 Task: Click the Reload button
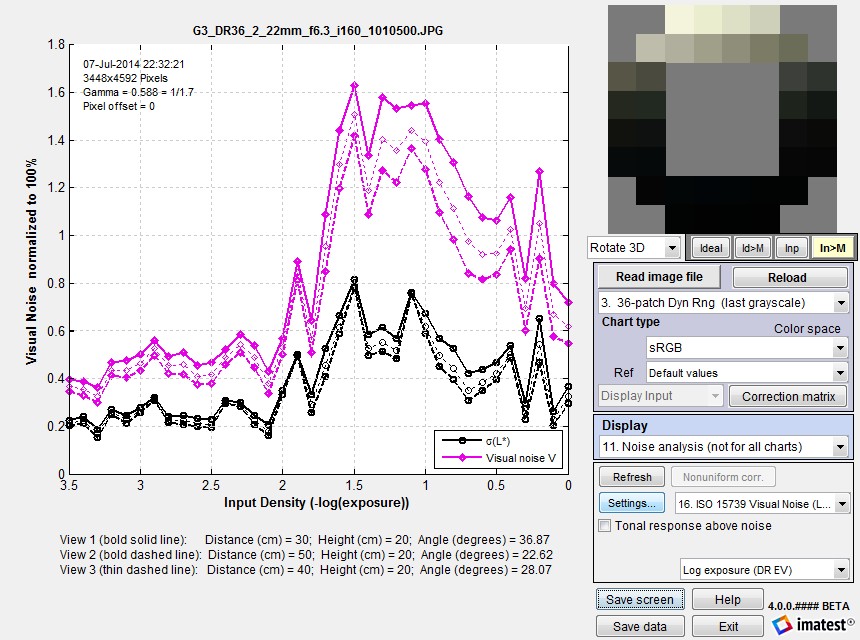pos(787,277)
